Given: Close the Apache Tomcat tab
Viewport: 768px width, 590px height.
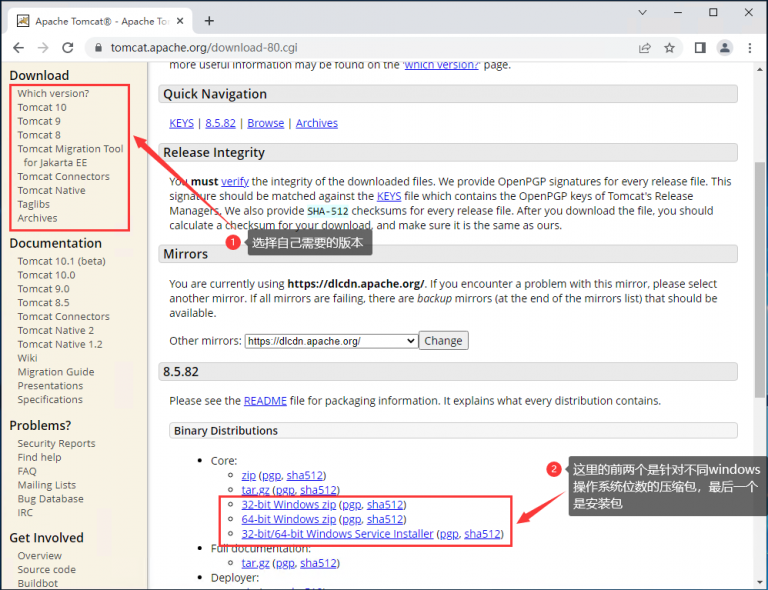Looking at the screenshot, I should (179, 21).
